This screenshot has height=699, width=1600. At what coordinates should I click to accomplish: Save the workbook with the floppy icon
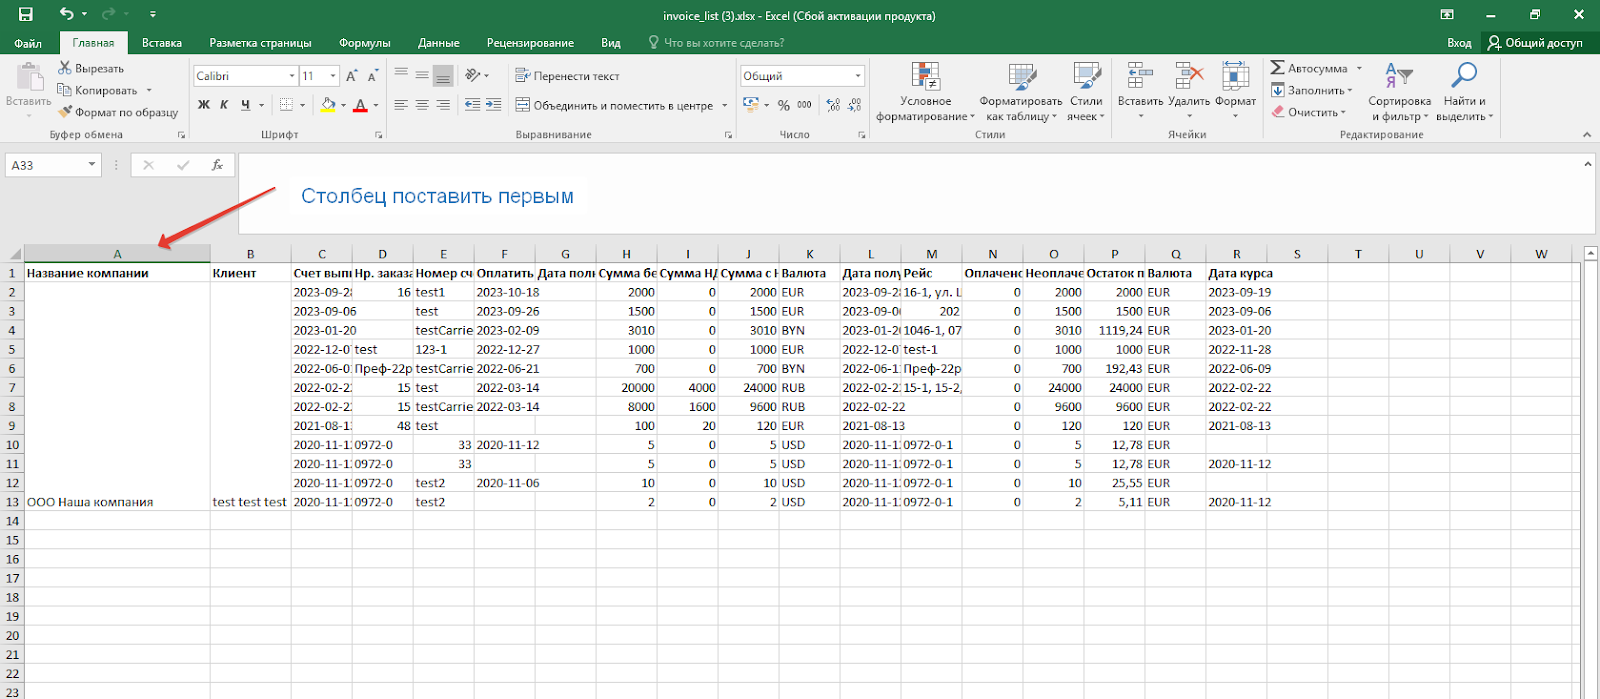26,14
